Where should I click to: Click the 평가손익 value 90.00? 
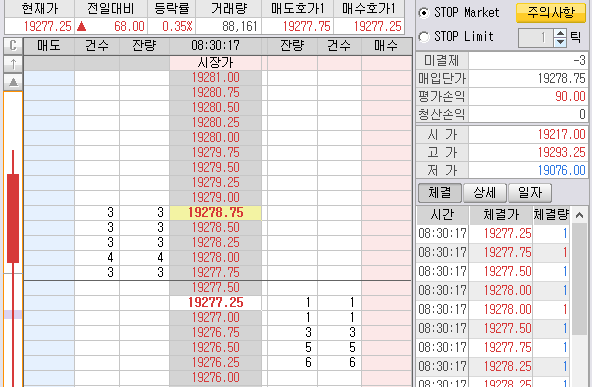pos(570,96)
